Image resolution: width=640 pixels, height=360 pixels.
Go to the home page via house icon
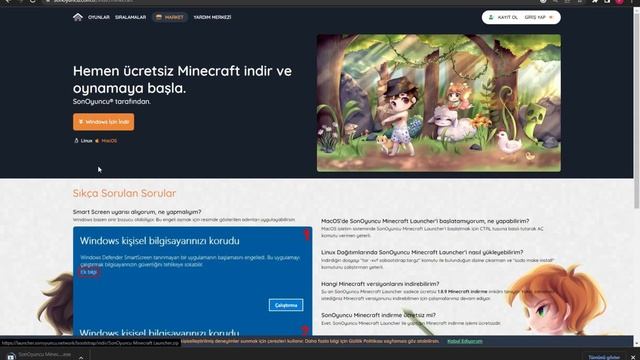[x=78, y=17]
